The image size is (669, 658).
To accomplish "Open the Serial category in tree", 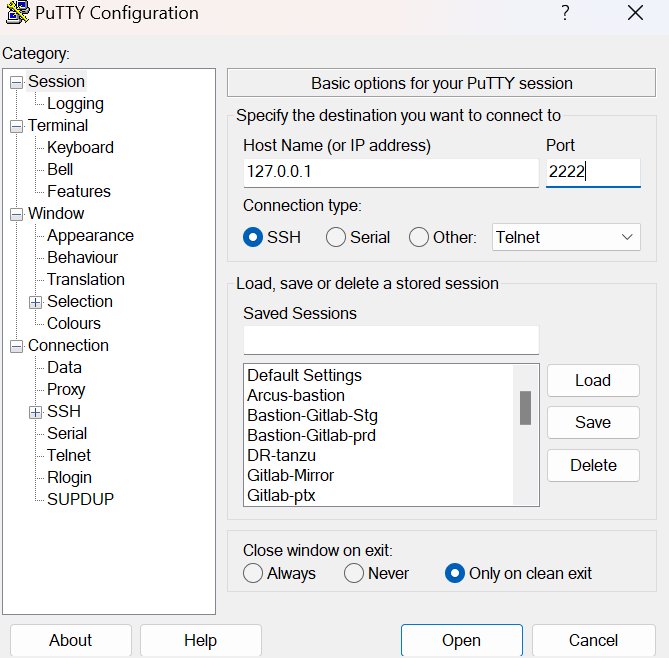I will 67,434.
